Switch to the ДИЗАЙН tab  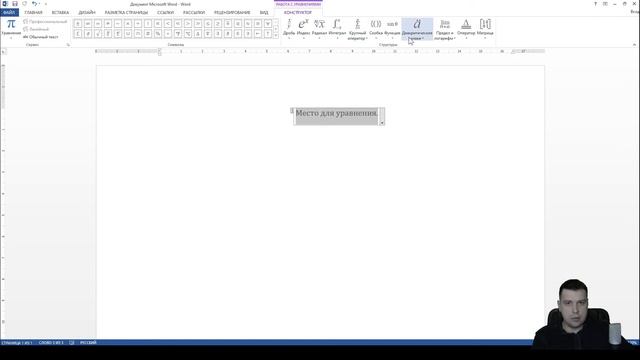click(87, 13)
